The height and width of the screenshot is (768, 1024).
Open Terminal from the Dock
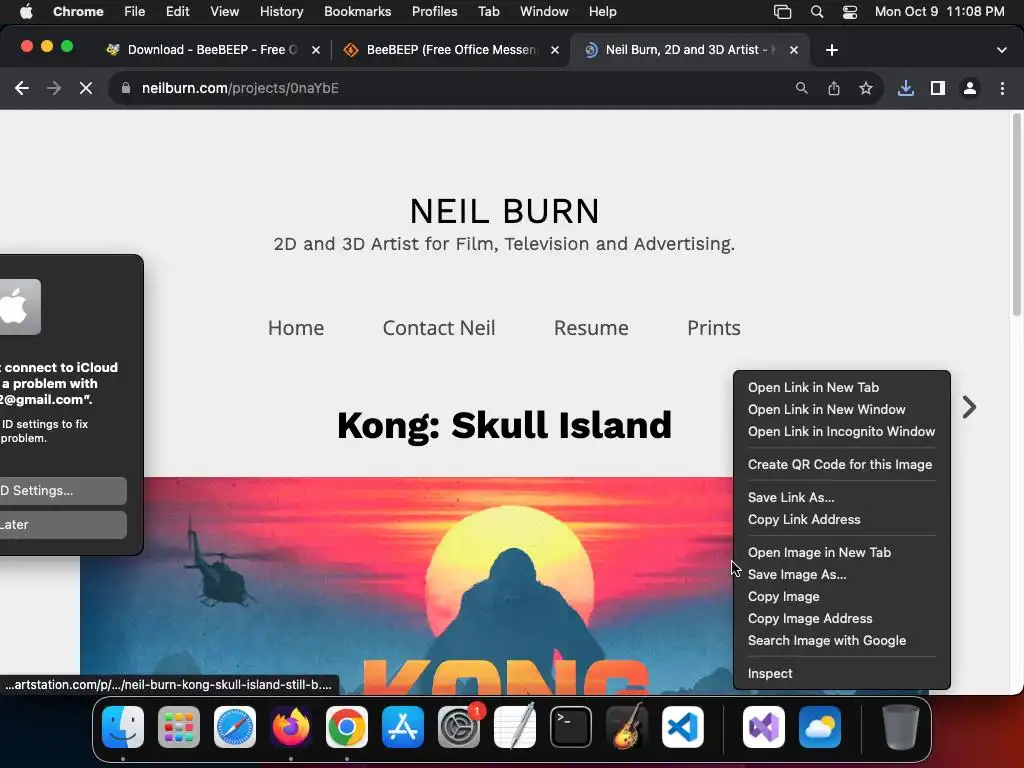click(x=571, y=727)
